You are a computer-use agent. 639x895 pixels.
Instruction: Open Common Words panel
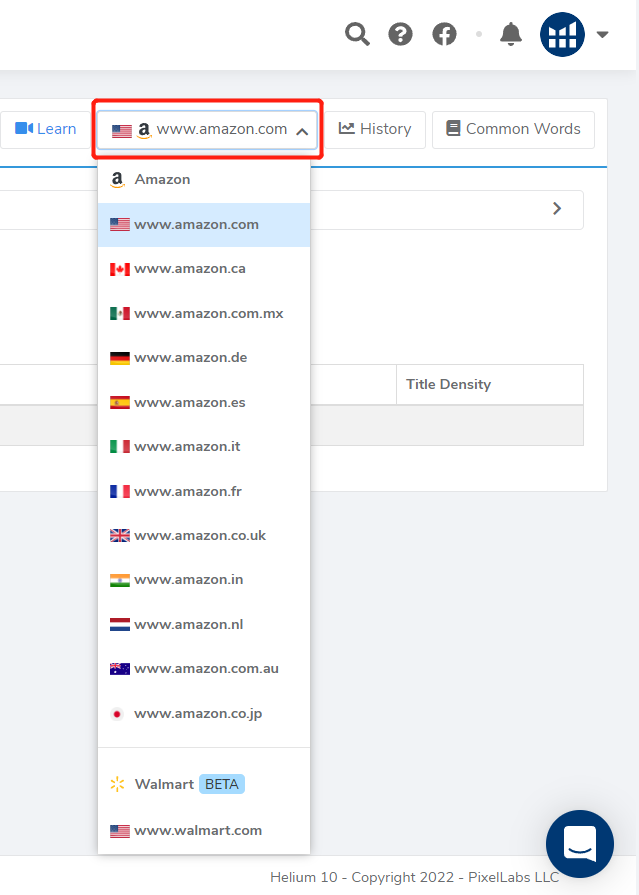point(513,129)
